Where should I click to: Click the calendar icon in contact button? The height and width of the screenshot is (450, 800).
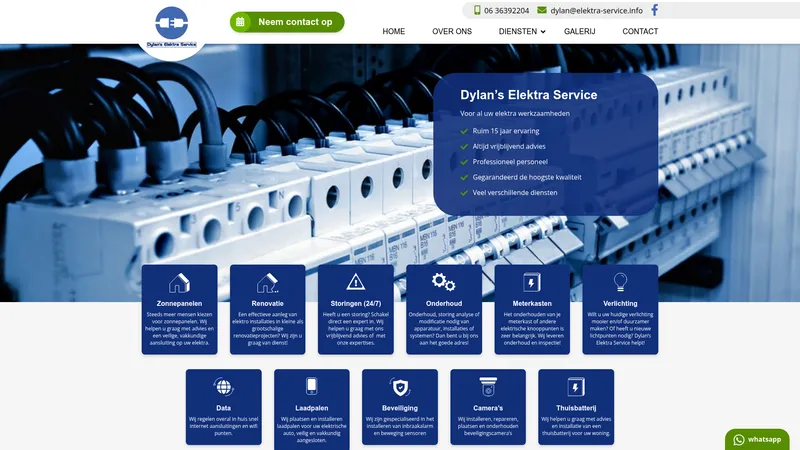(x=240, y=22)
